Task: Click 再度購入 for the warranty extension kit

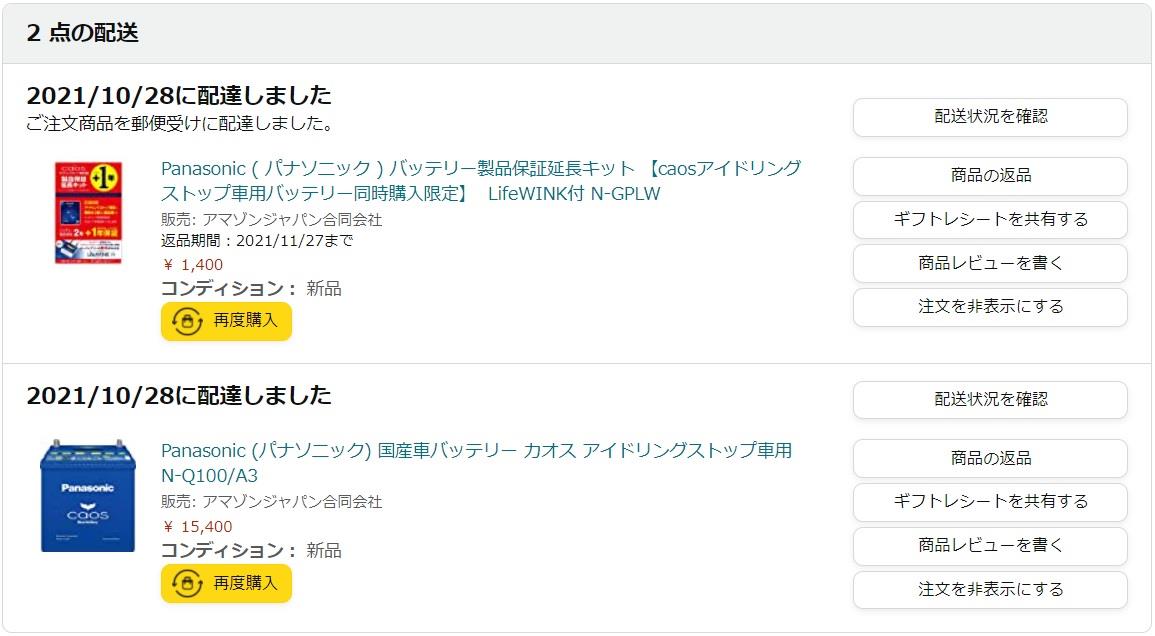Action: coord(226,321)
